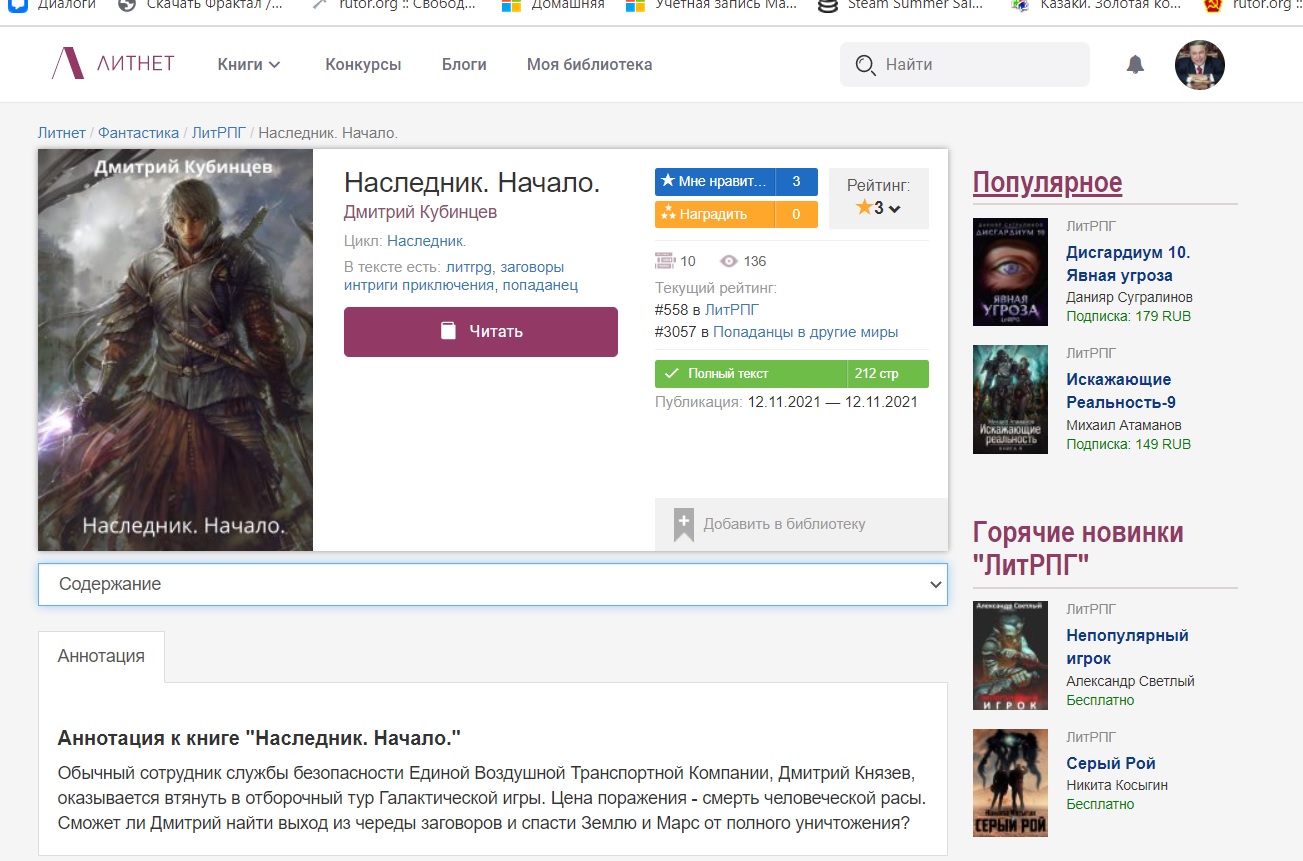This screenshot has height=861, width=1303.
Task: Open the ЛитРПГ breadcrumb link
Action: pyautogui.click(x=219, y=132)
